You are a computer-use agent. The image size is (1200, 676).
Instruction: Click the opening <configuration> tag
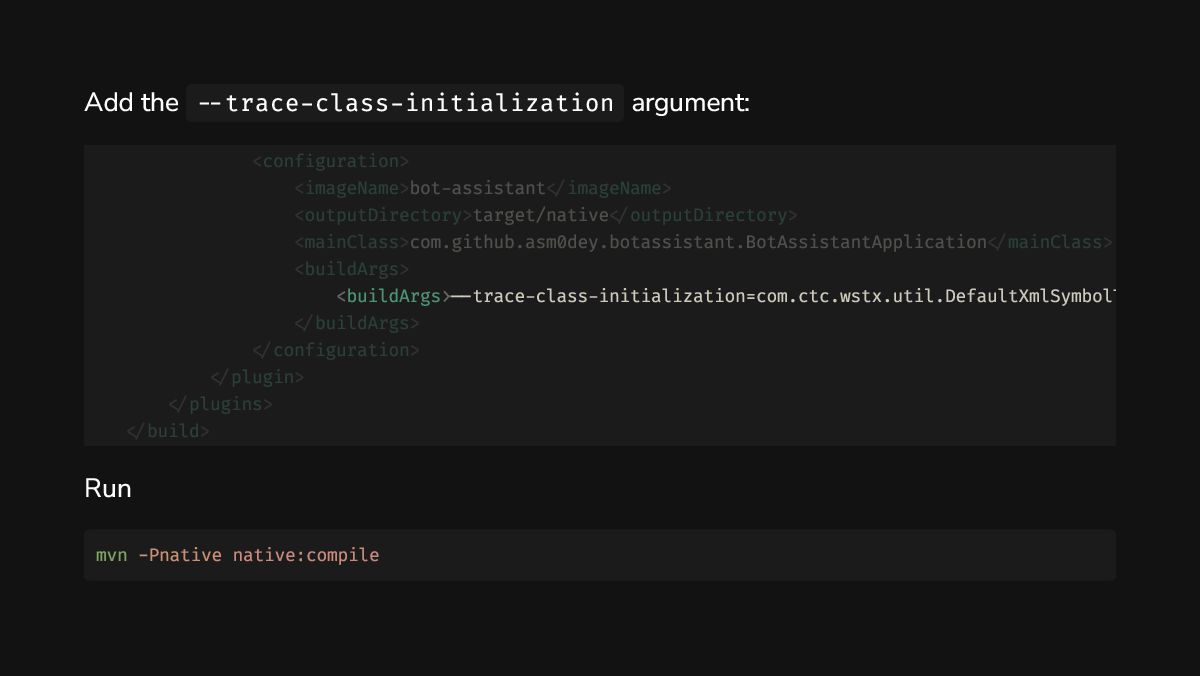pos(331,161)
